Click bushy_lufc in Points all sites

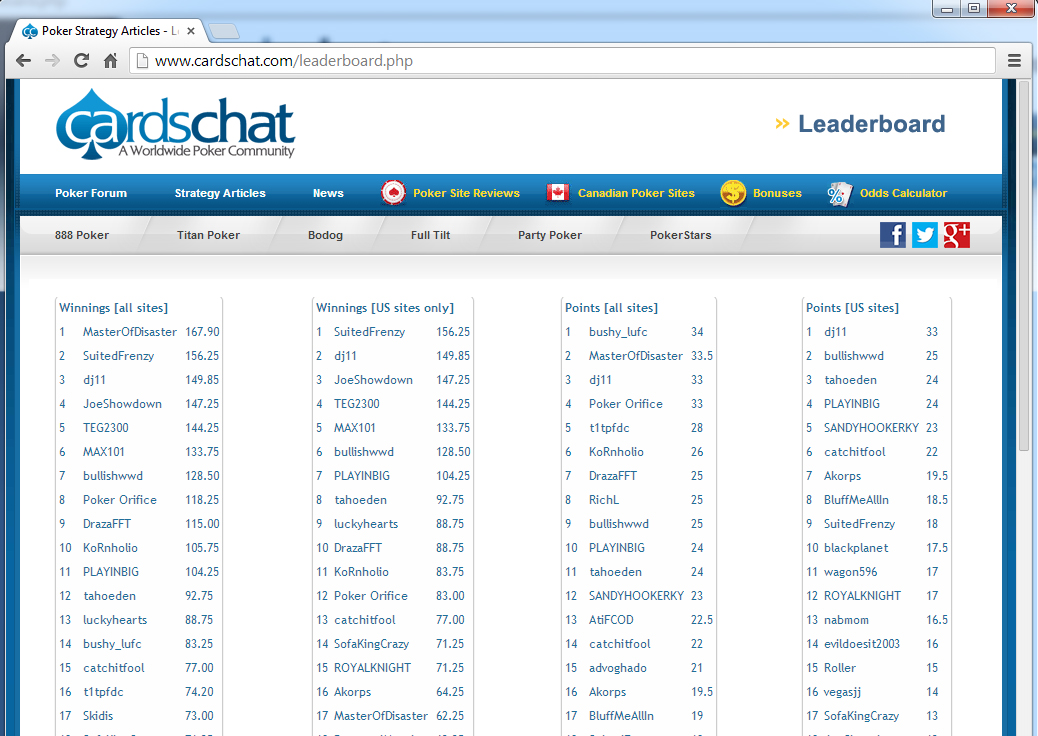[618, 332]
